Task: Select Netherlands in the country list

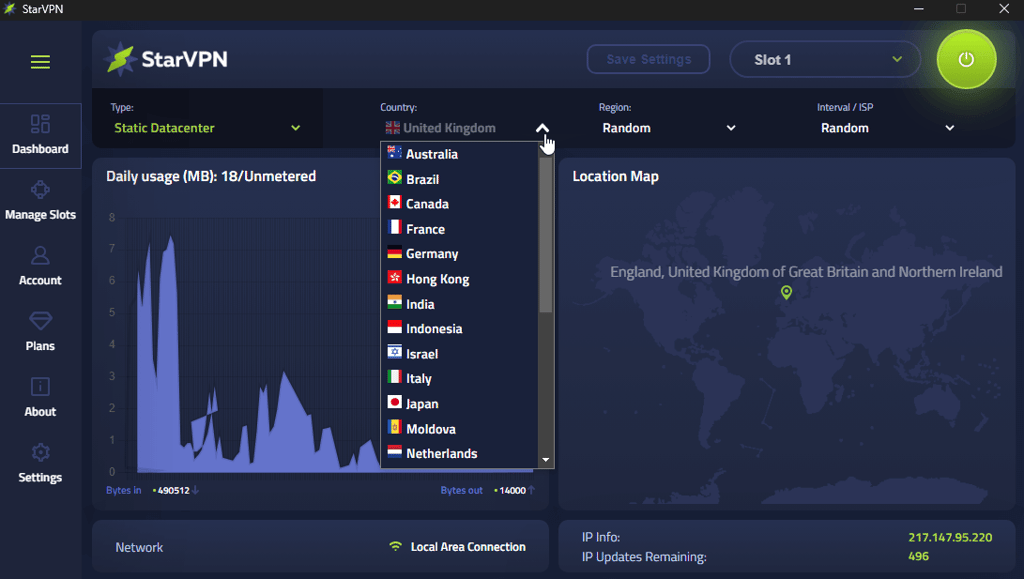Action: click(460, 454)
